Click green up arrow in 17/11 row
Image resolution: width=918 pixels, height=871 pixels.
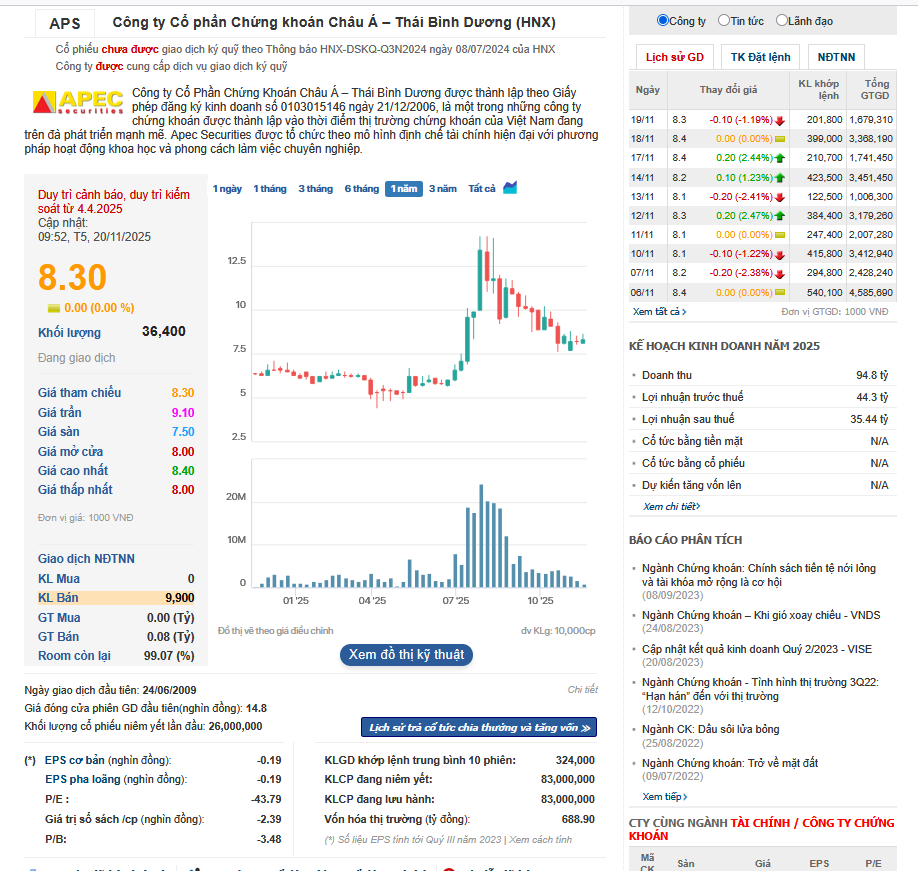coord(780,158)
